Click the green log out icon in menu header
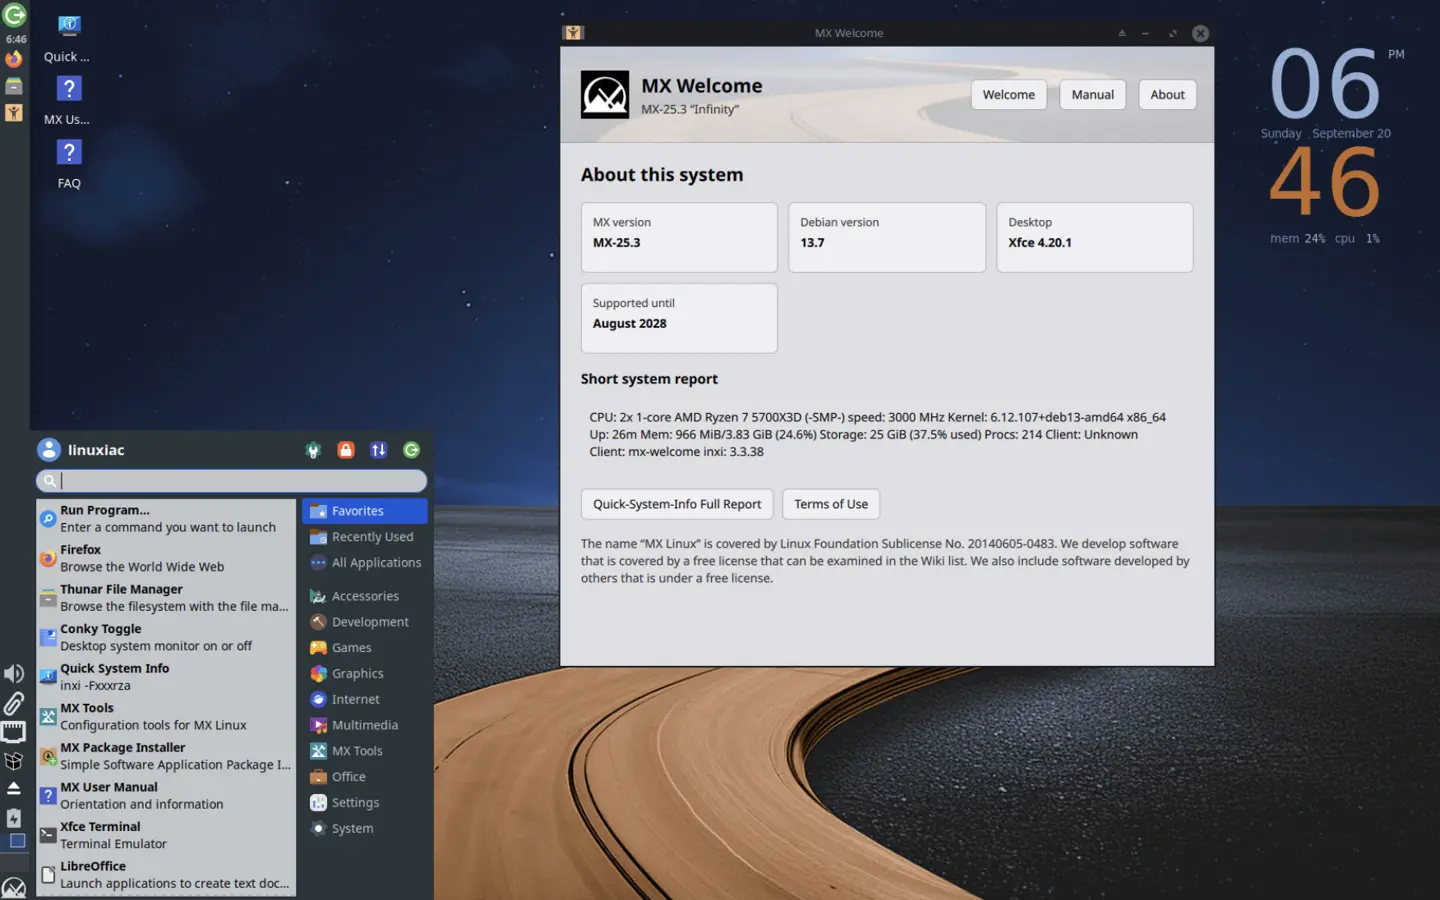 [411, 450]
